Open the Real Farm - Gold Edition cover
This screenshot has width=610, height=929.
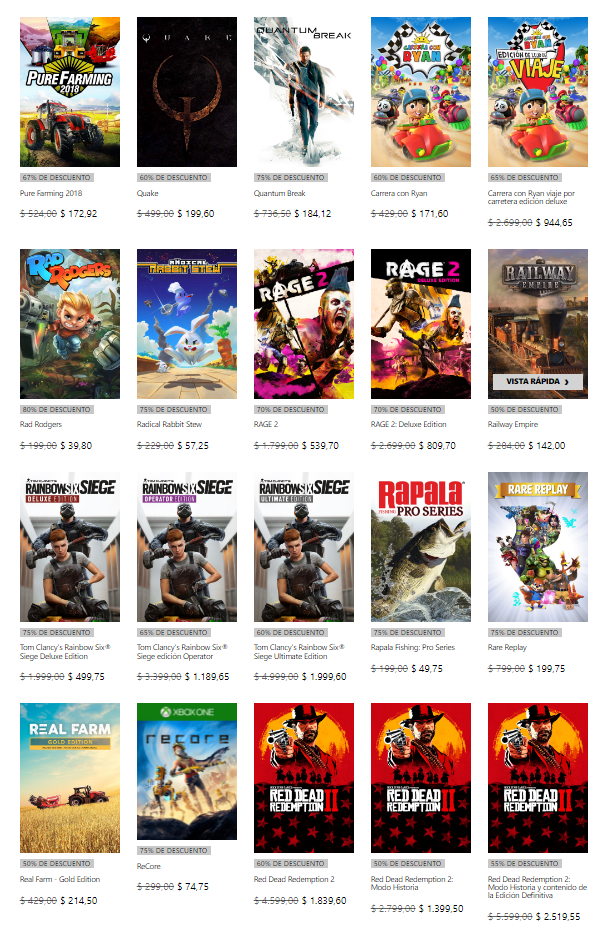(70, 778)
